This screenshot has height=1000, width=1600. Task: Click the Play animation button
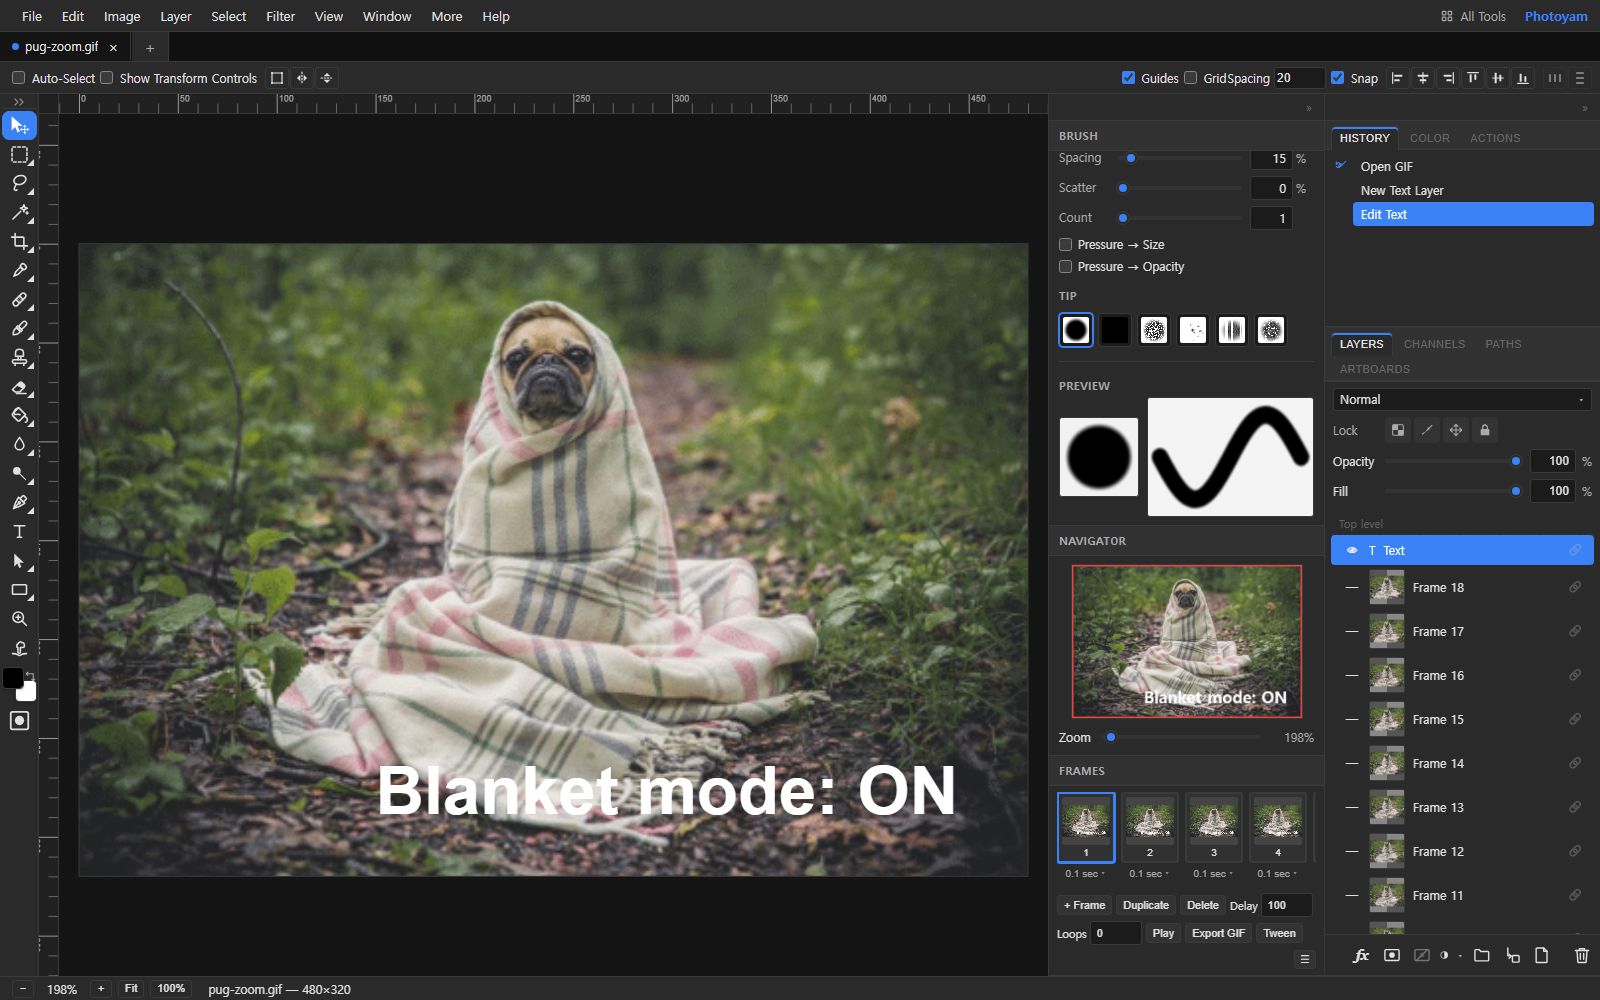(x=1163, y=933)
